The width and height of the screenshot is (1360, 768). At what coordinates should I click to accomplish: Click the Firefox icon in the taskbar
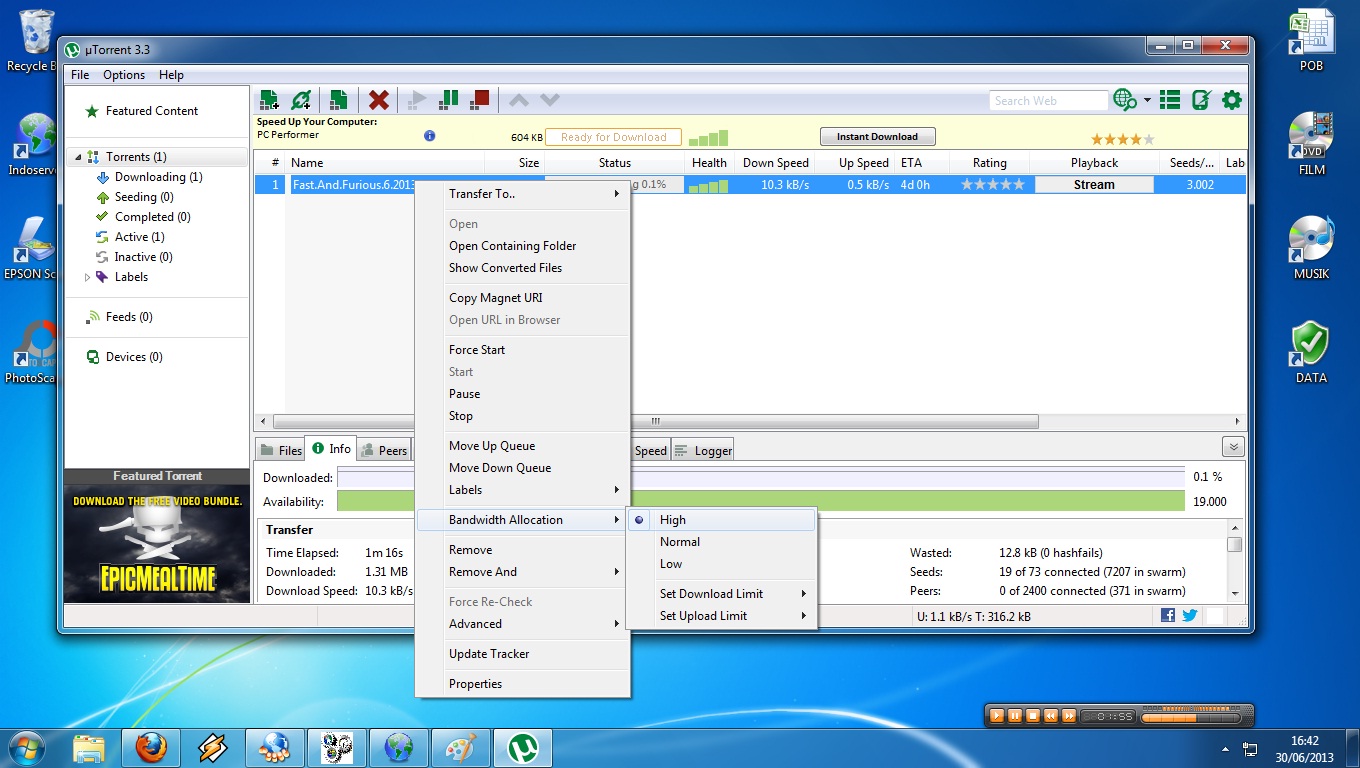pyautogui.click(x=150, y=747)
